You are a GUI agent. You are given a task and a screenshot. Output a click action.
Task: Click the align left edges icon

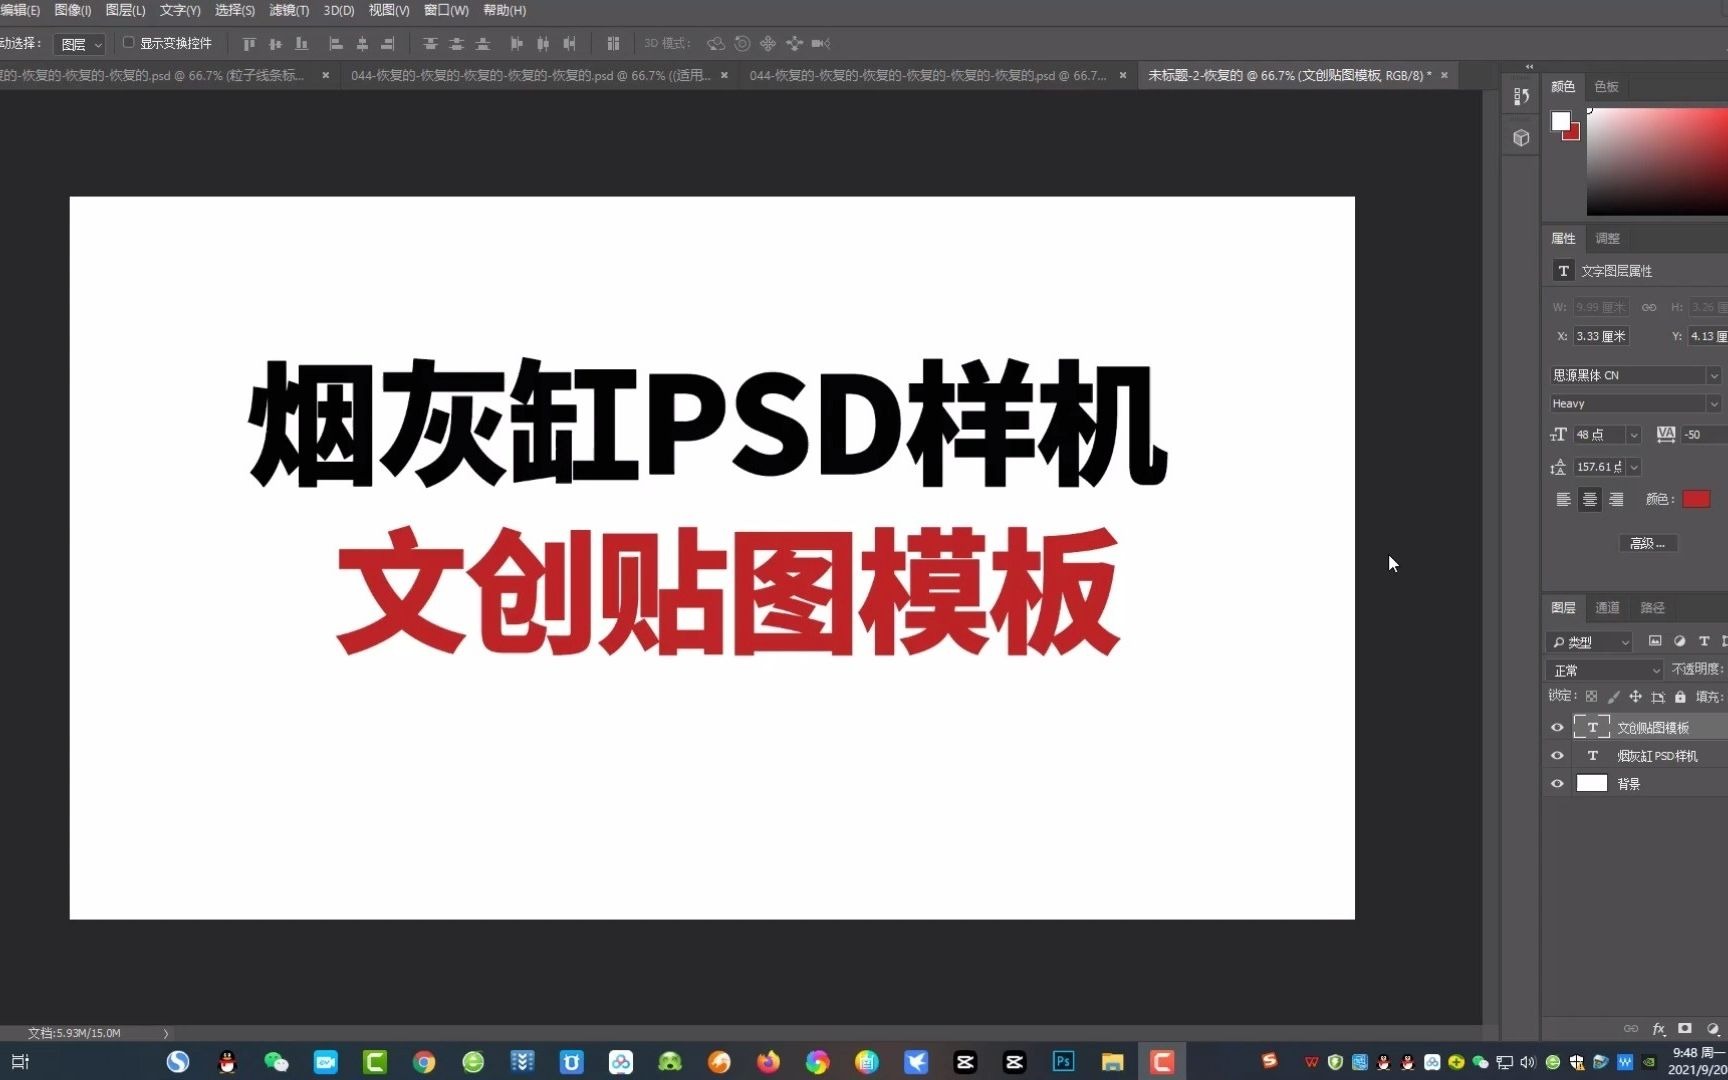click(336, 43)
